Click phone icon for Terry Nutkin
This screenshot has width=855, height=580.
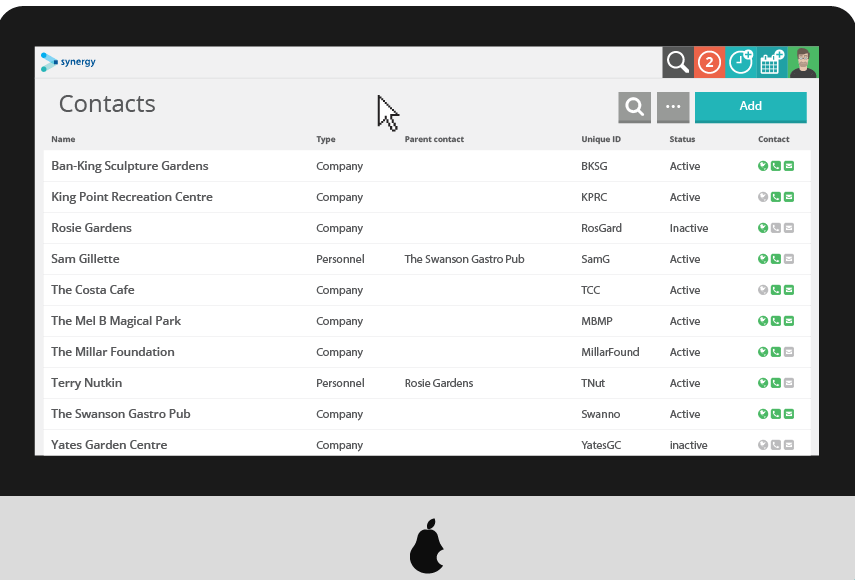(x=776, y=383)
